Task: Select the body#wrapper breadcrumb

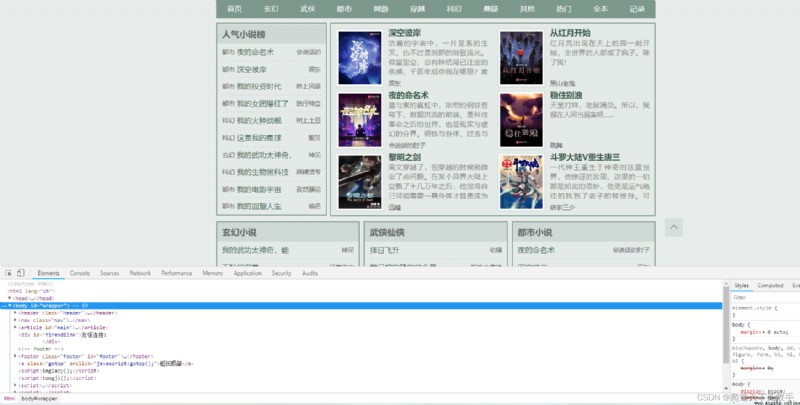Action: pyautogui.click(x=39, y=398)
